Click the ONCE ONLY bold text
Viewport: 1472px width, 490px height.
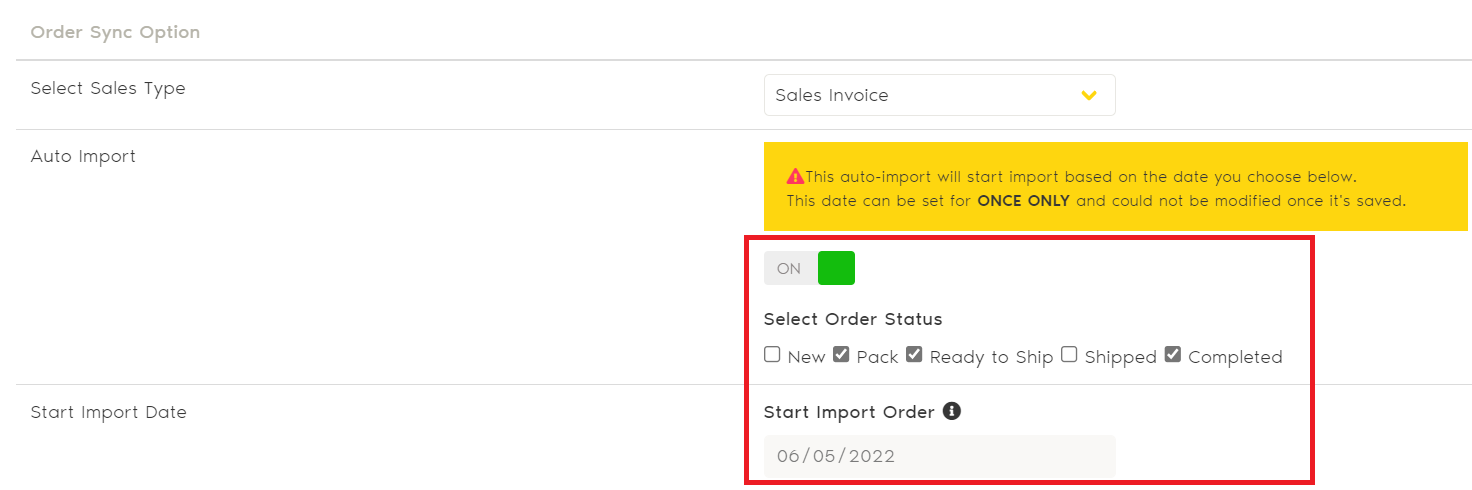(1023, 201)
